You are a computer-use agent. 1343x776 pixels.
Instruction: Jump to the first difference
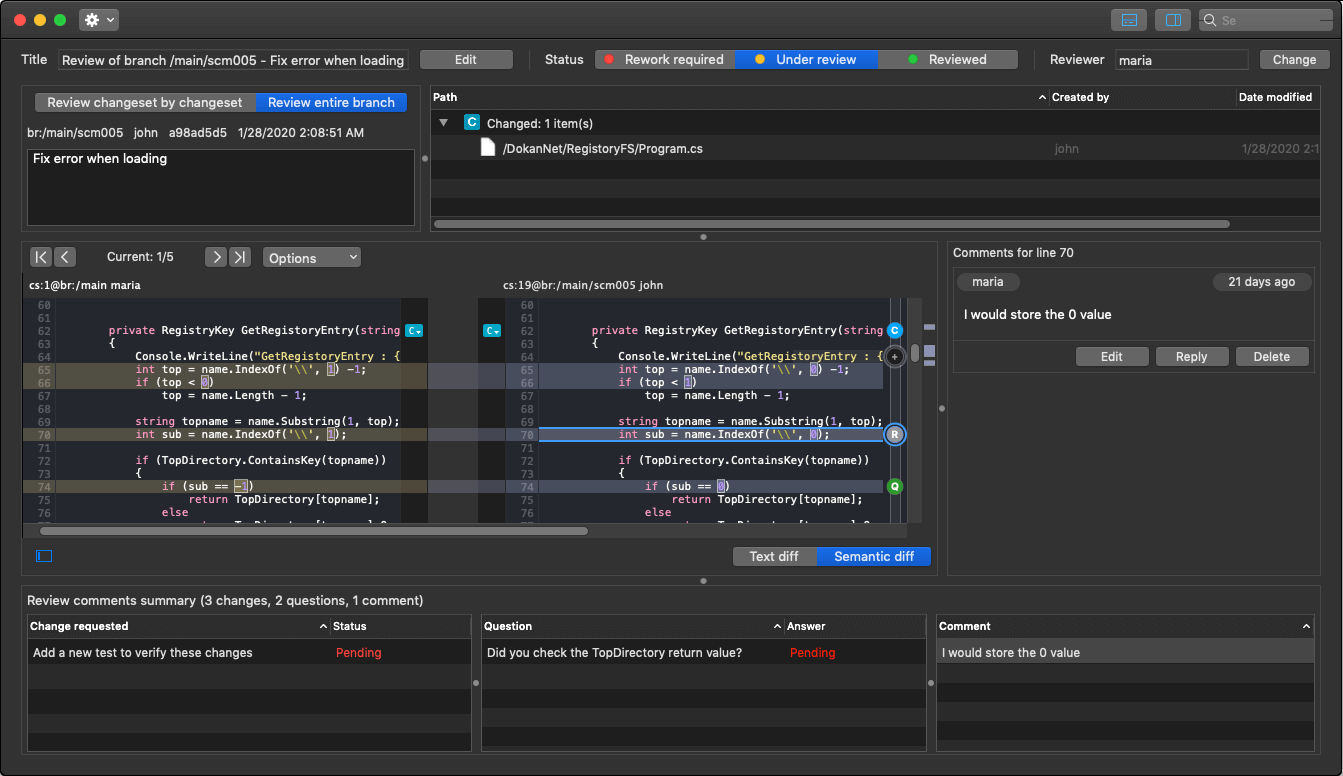coord(40,257)
